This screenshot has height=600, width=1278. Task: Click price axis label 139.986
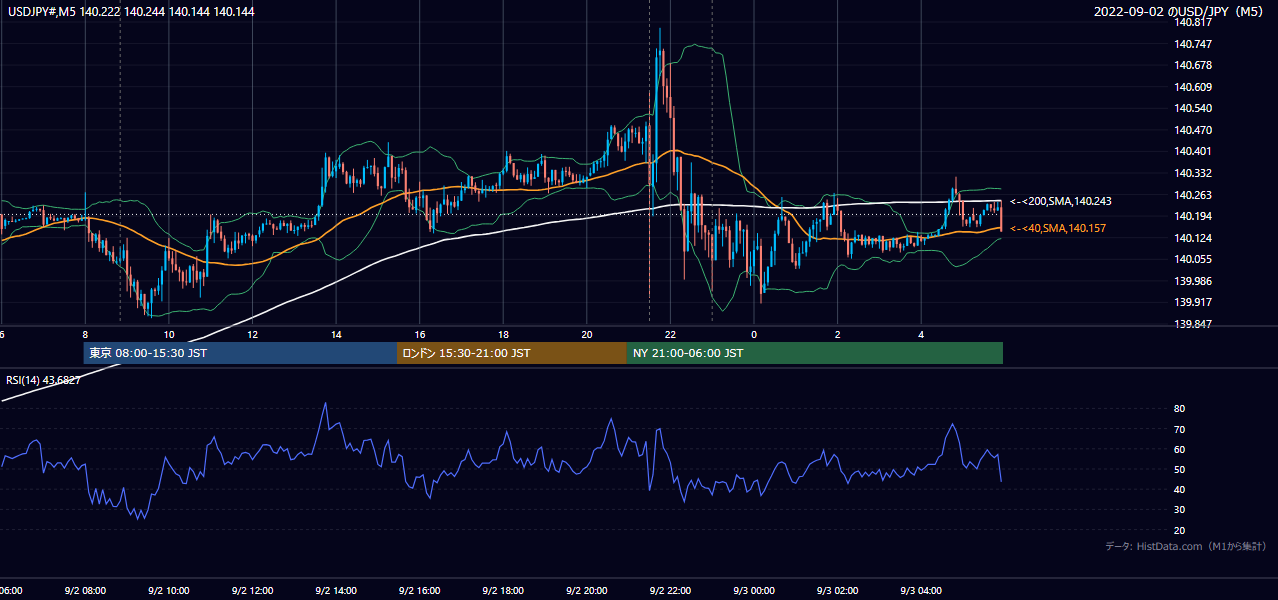(x=1194, y=281)
